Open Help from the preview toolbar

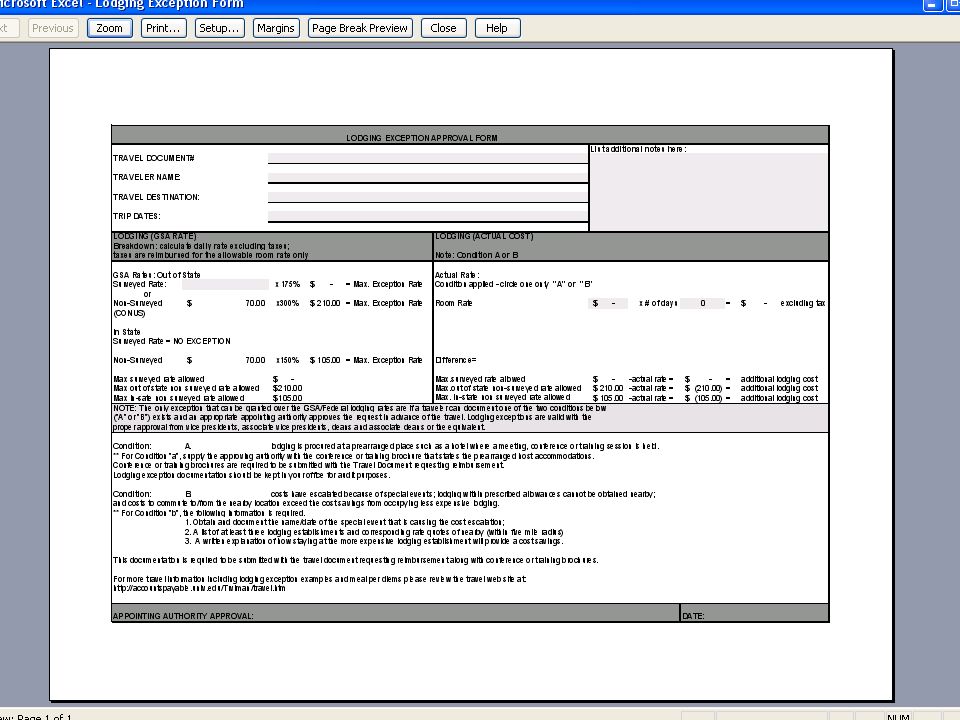click(497, 28)
